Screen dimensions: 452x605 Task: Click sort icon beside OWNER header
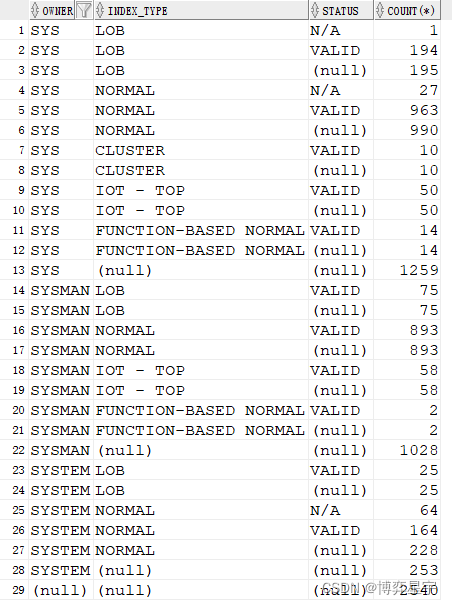pos(35,10)
